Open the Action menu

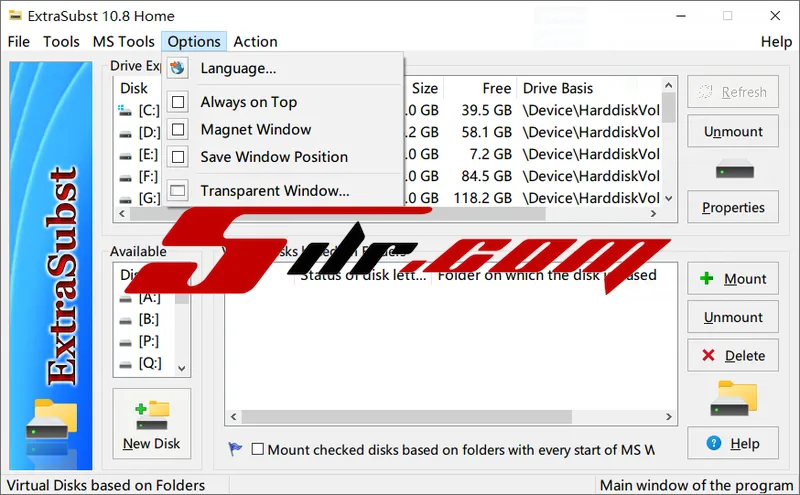pos(255,41)
